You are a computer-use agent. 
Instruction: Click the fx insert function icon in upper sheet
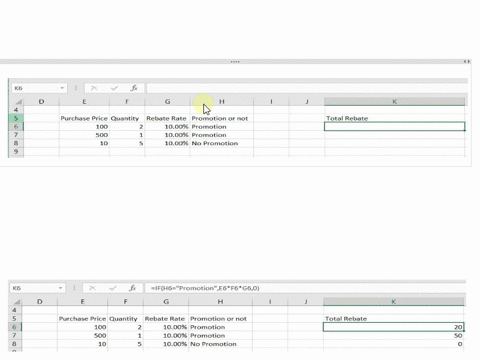pyautogui.click(x=134, y=88)
